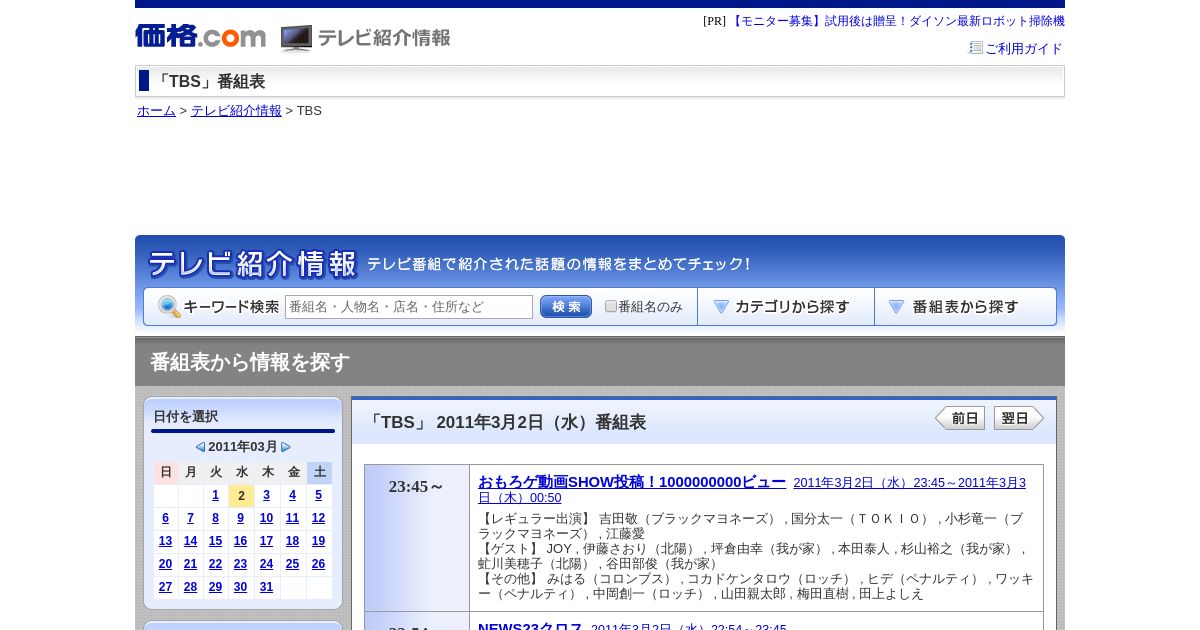
Task: Expand カテゴリから探す dropdown
Action: 786,307
